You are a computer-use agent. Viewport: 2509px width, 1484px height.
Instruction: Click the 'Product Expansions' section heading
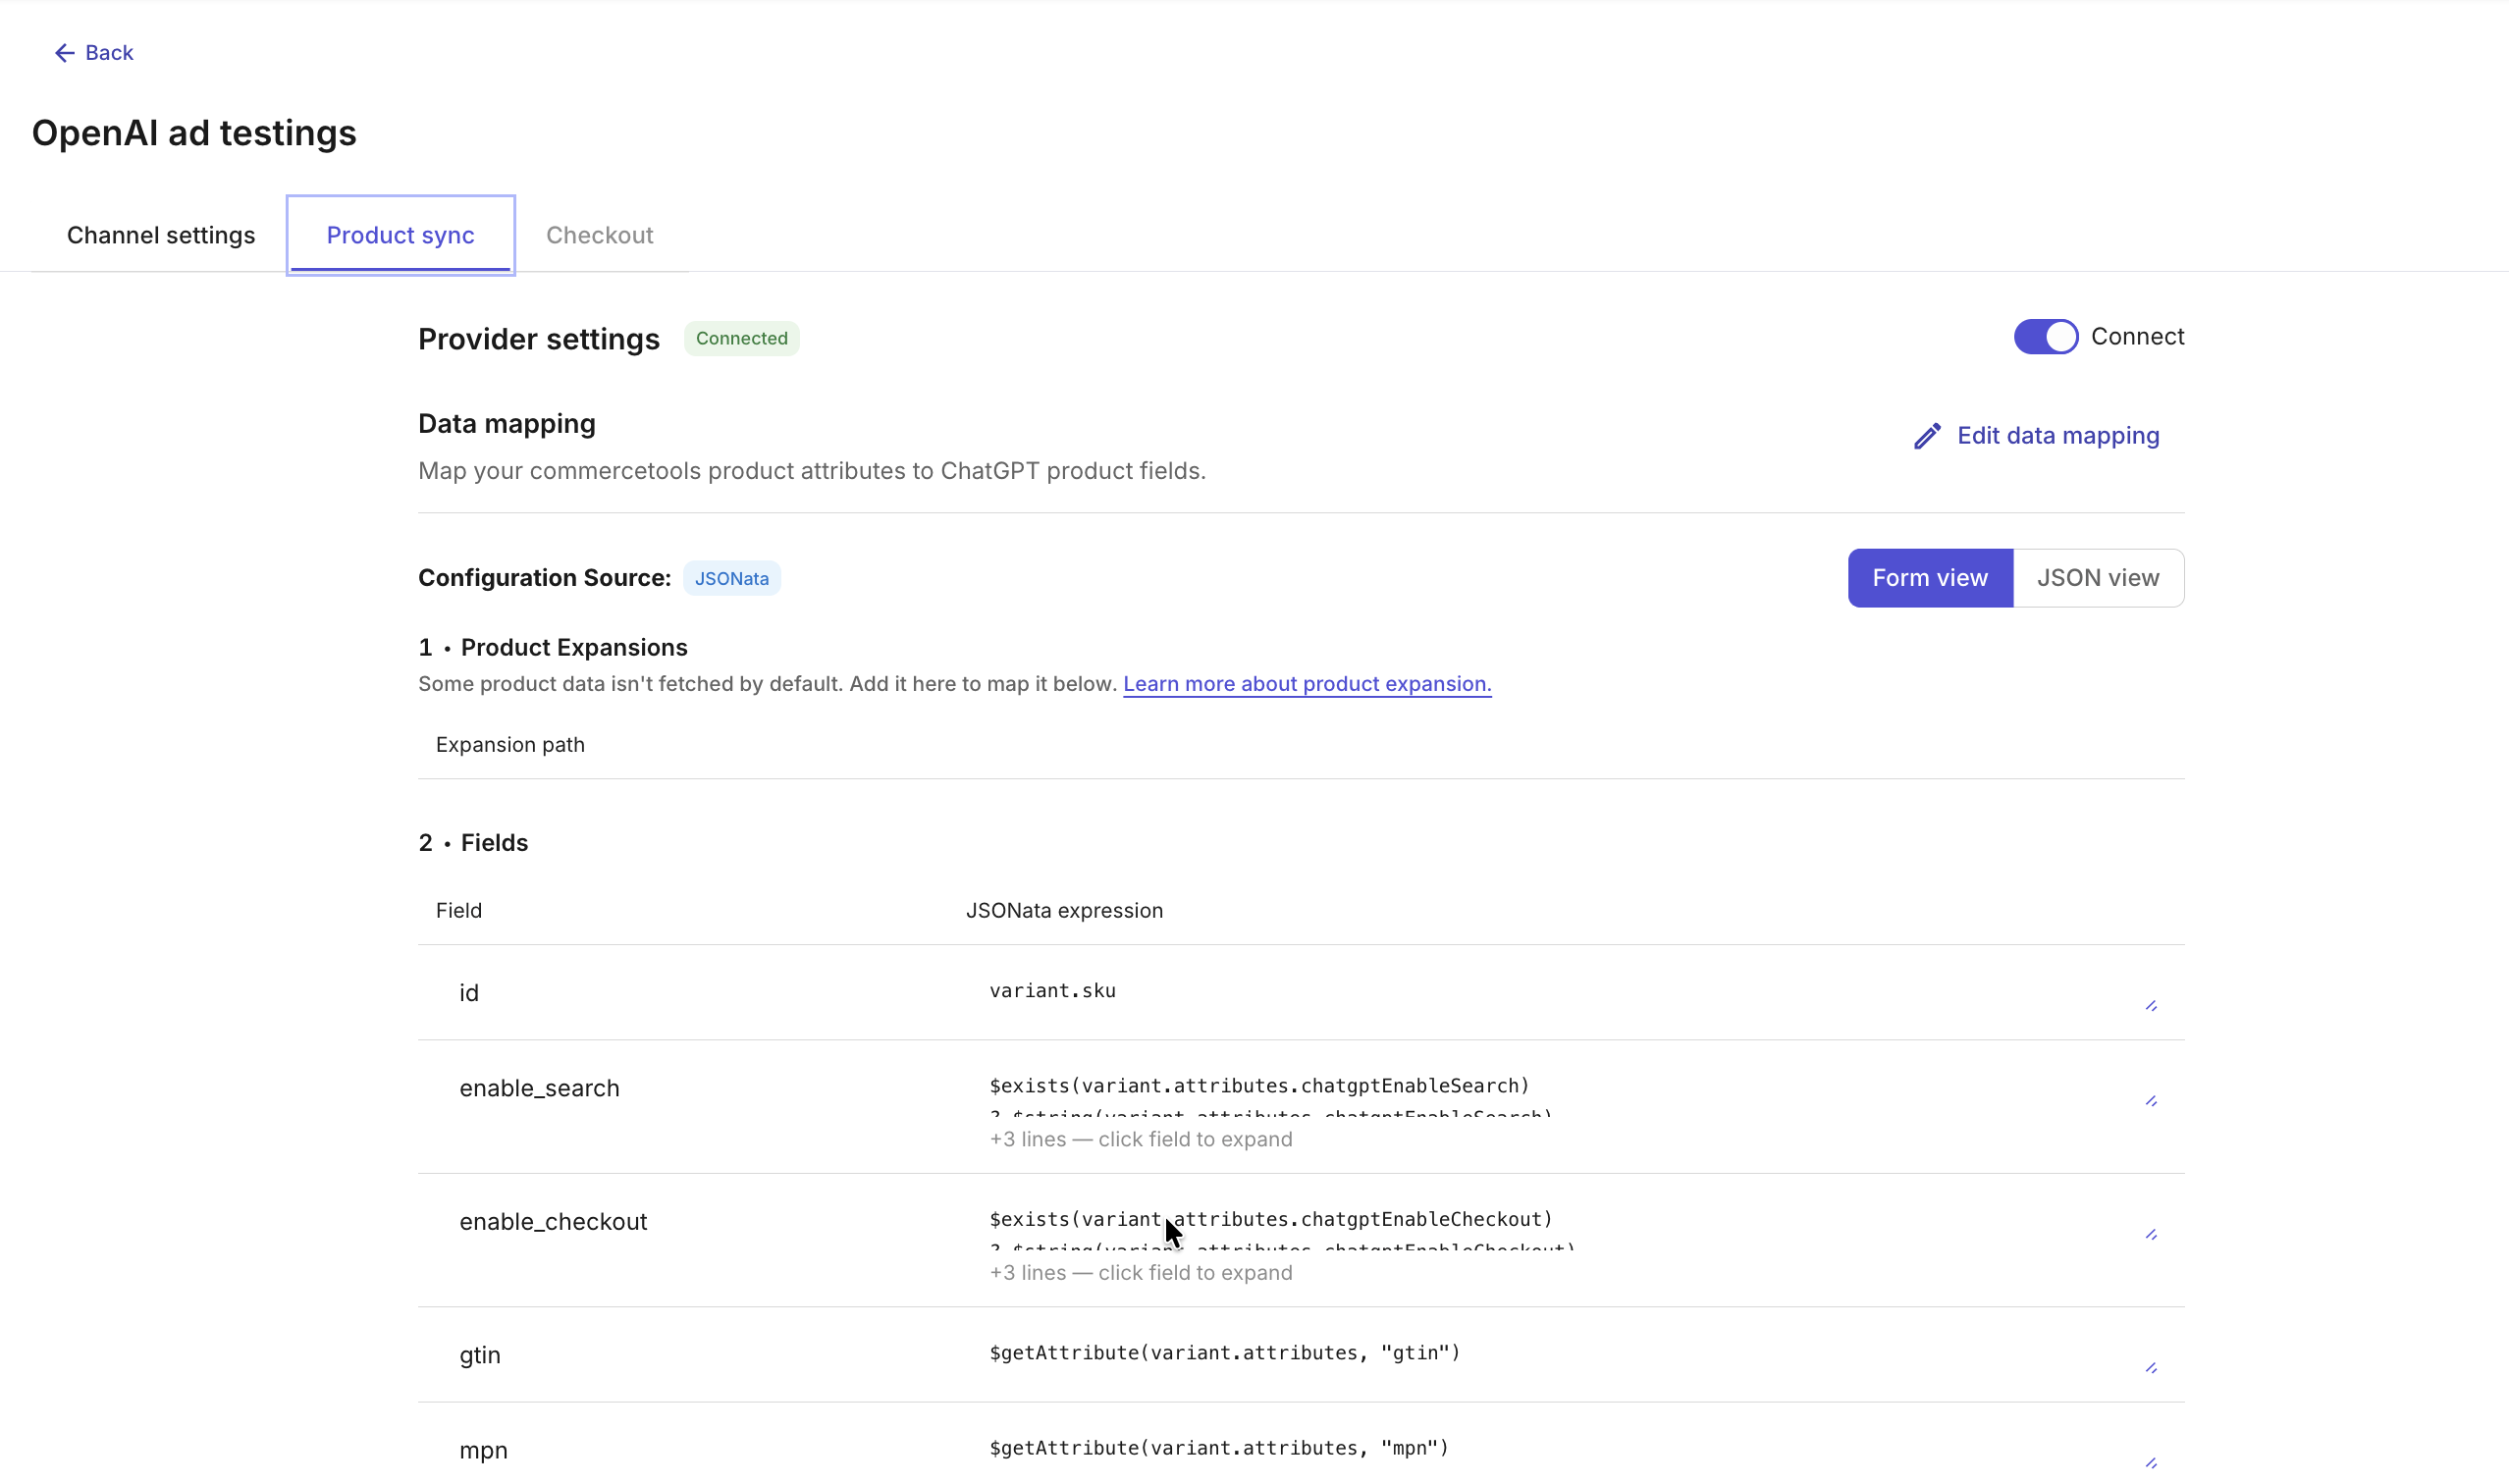tap(574, 648)
